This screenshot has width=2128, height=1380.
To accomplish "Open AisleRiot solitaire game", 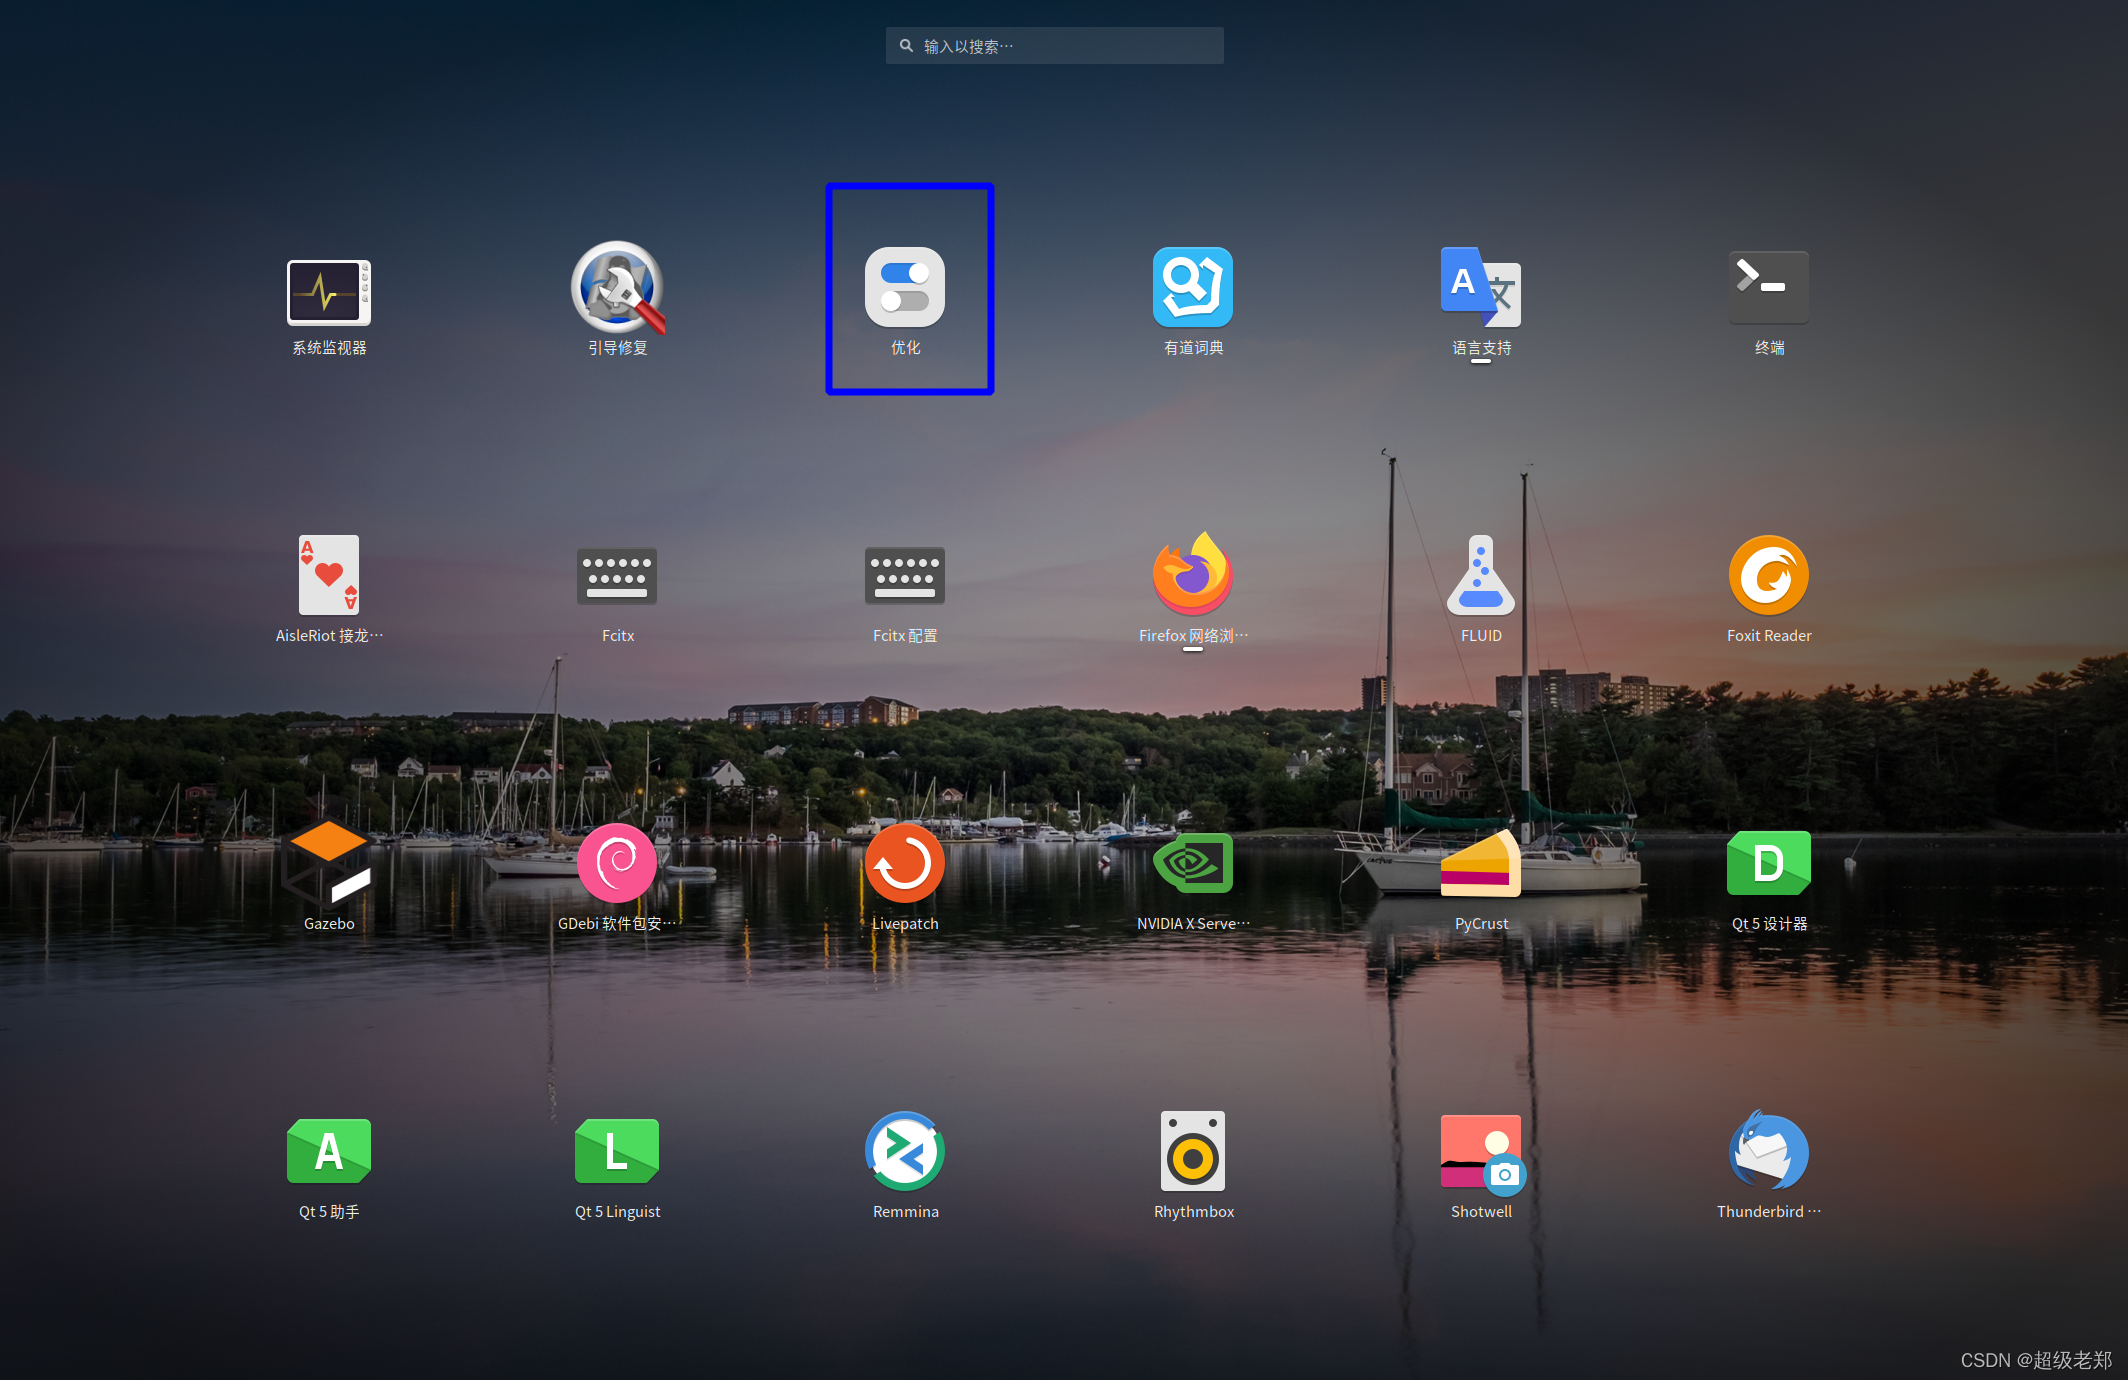I will (329, 576).
